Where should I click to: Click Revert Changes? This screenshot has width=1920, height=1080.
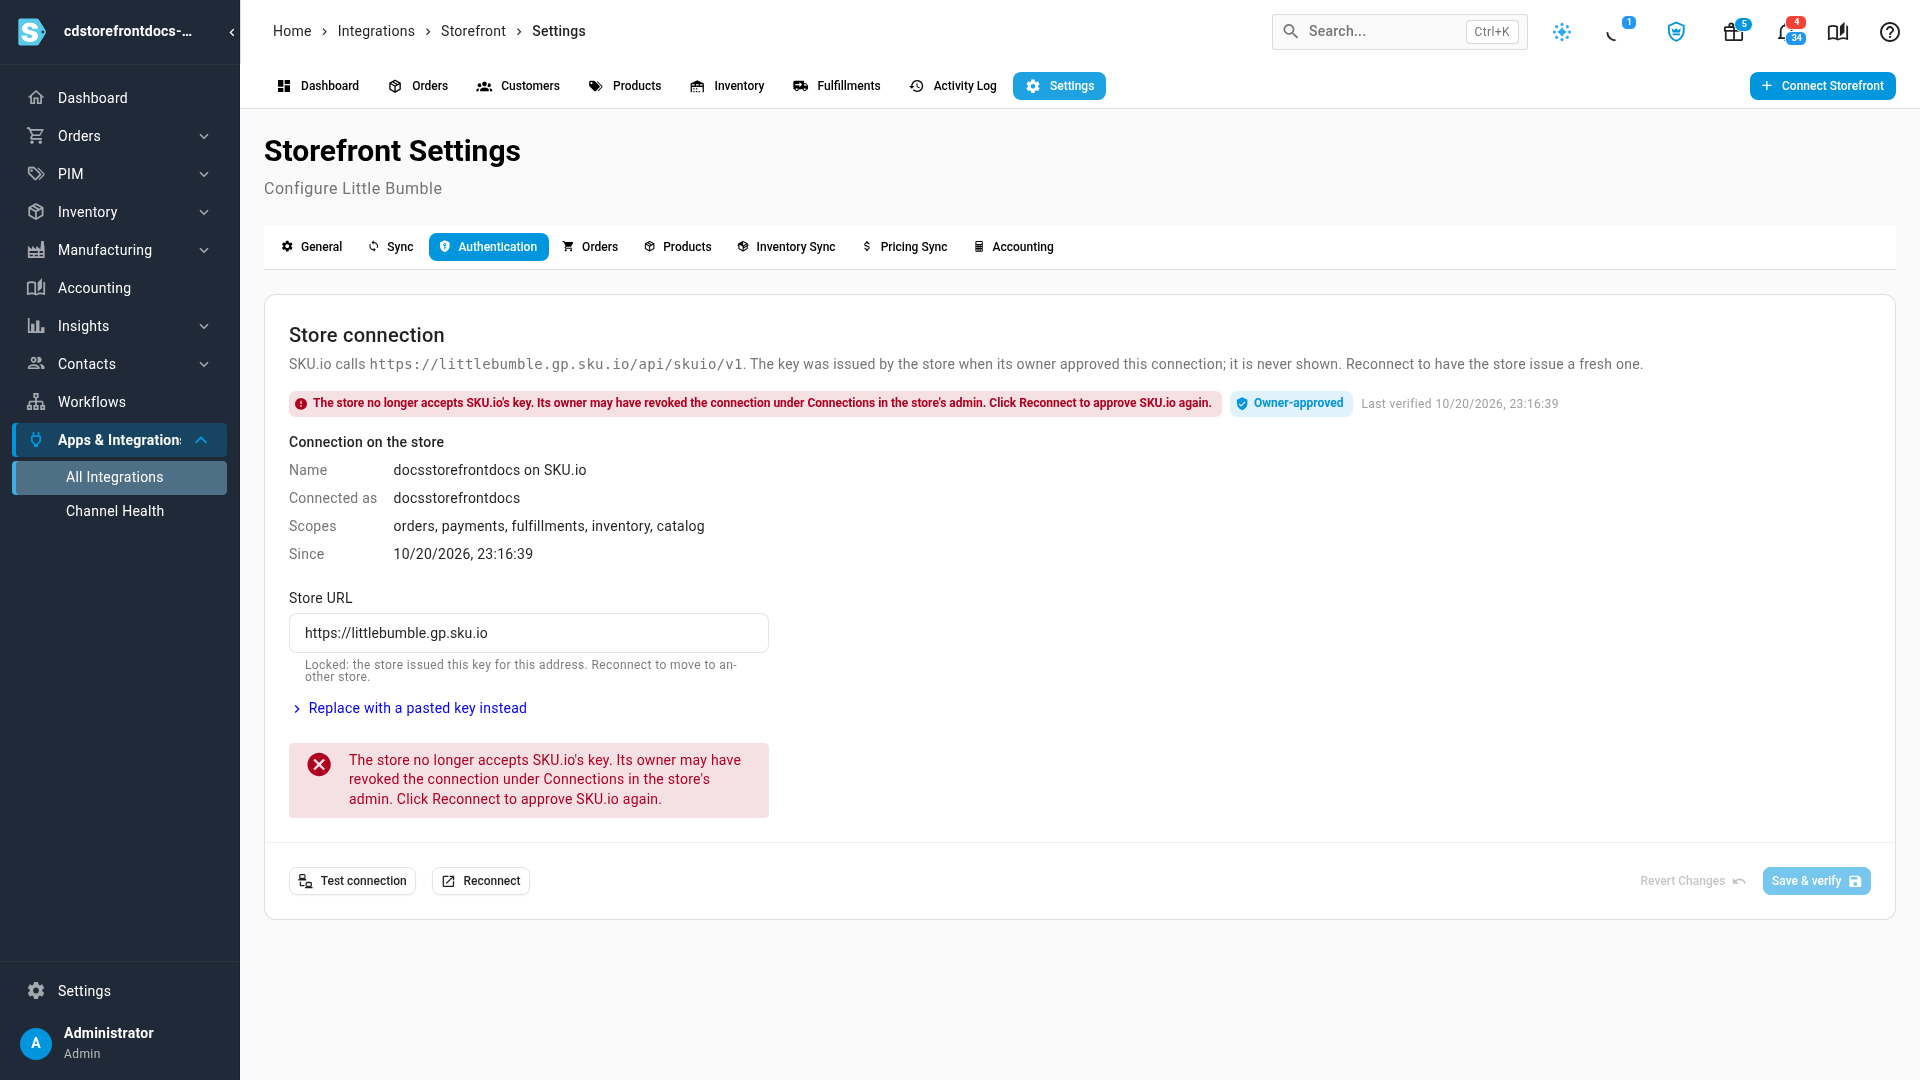pos(1692,881)
